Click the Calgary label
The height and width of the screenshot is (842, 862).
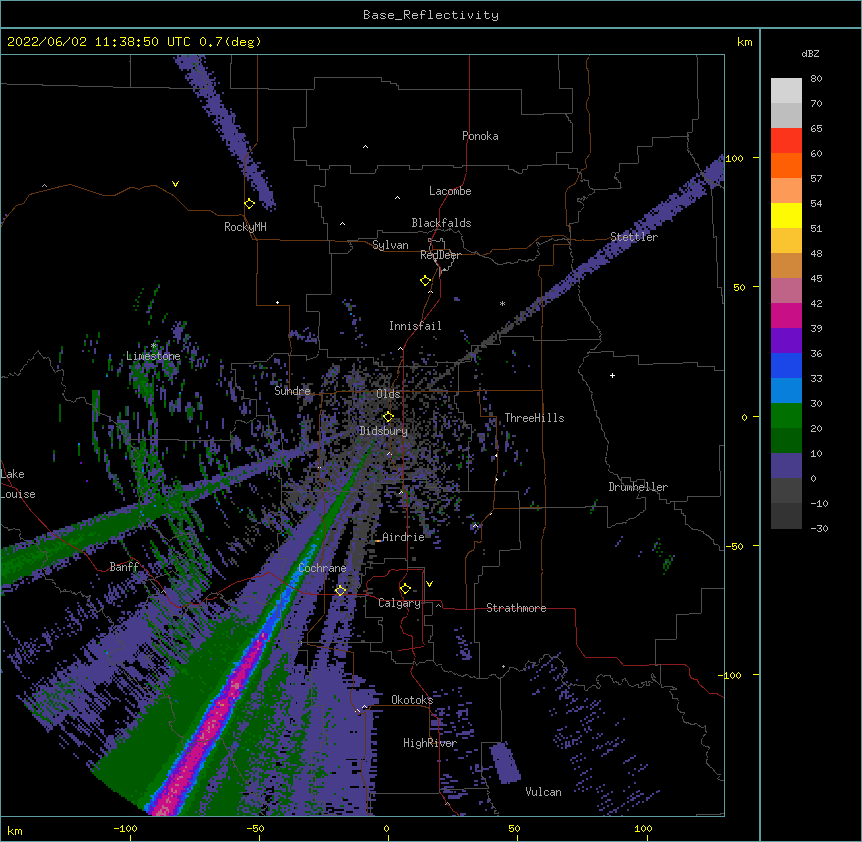point(399,603)
